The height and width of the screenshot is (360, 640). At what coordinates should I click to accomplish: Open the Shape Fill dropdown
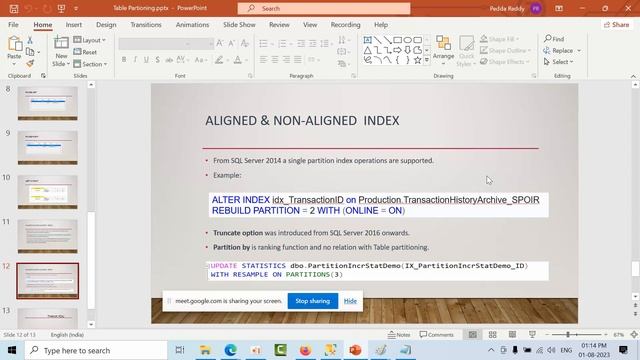[x=499, y=39]
